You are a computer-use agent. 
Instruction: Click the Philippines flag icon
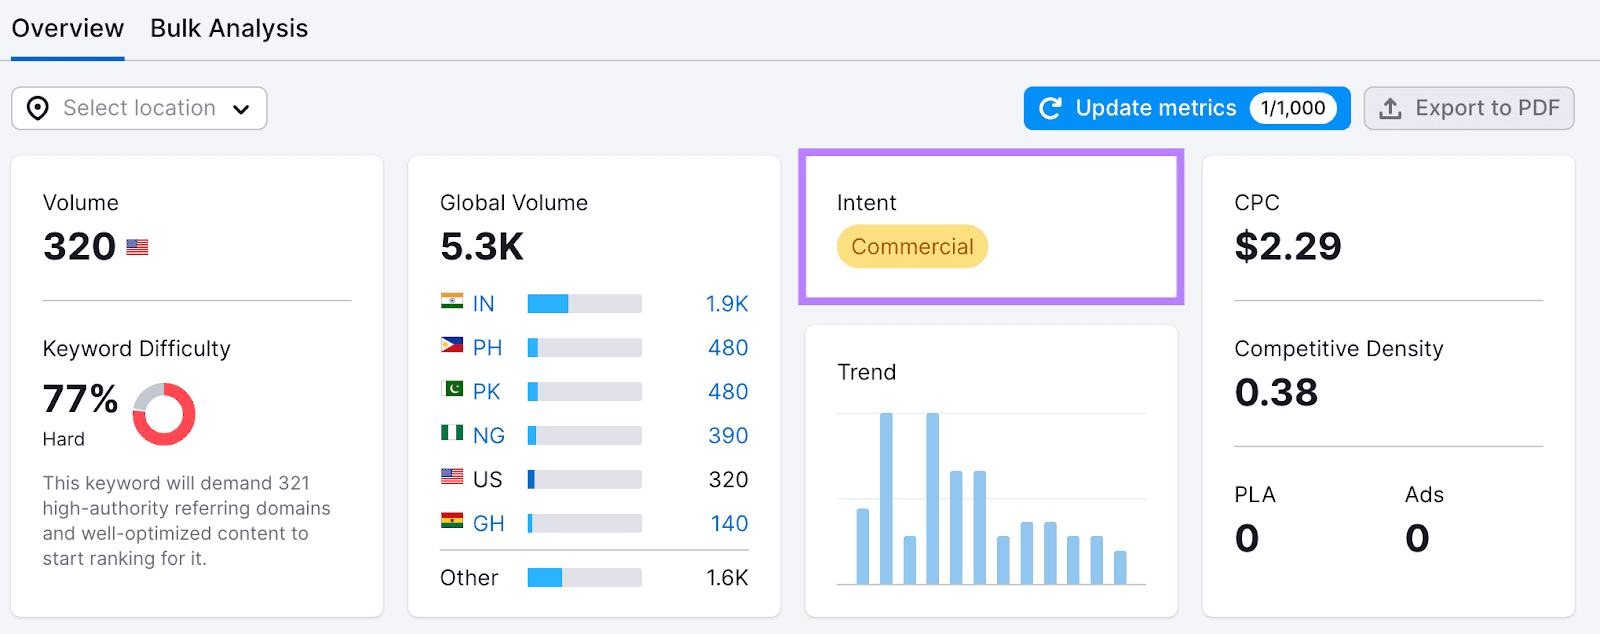452,345
